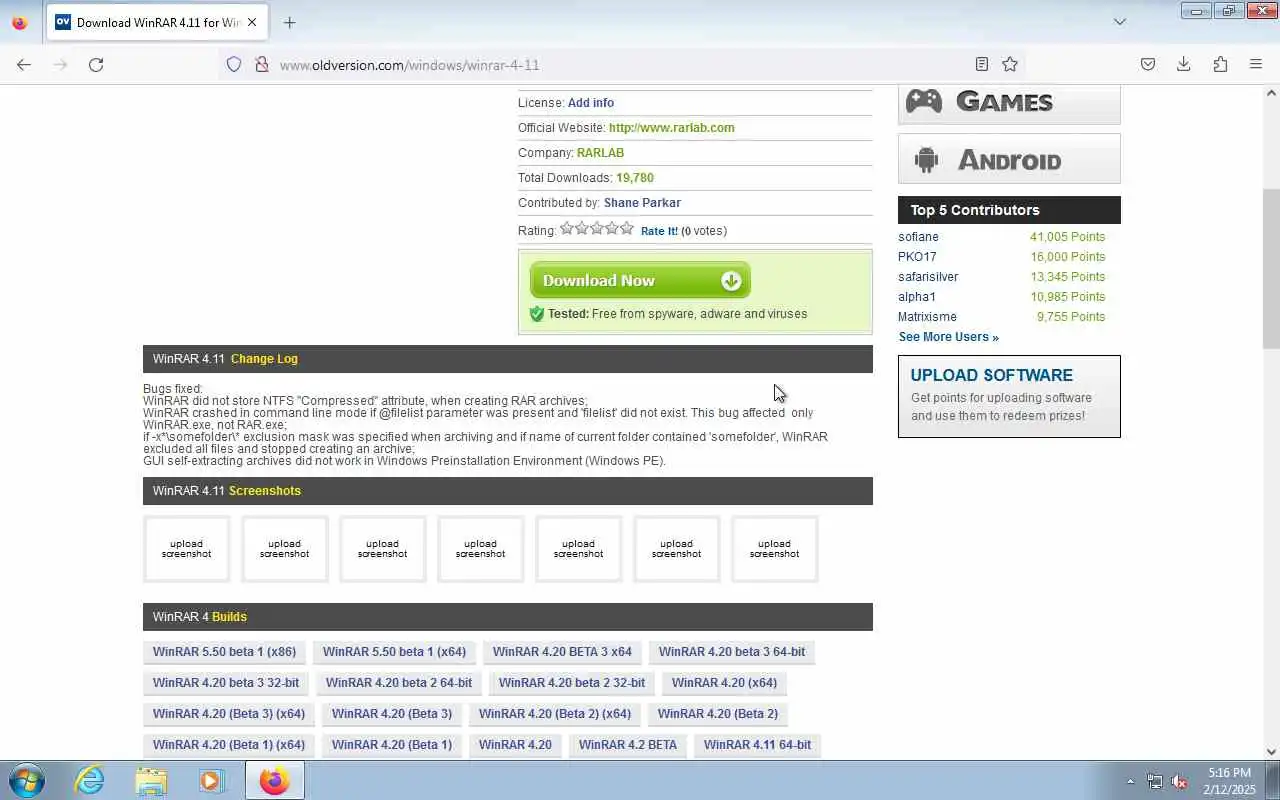Expand the list all tabs chevron
This screenshot has height=800, width=1280.
coord(1120,22)
